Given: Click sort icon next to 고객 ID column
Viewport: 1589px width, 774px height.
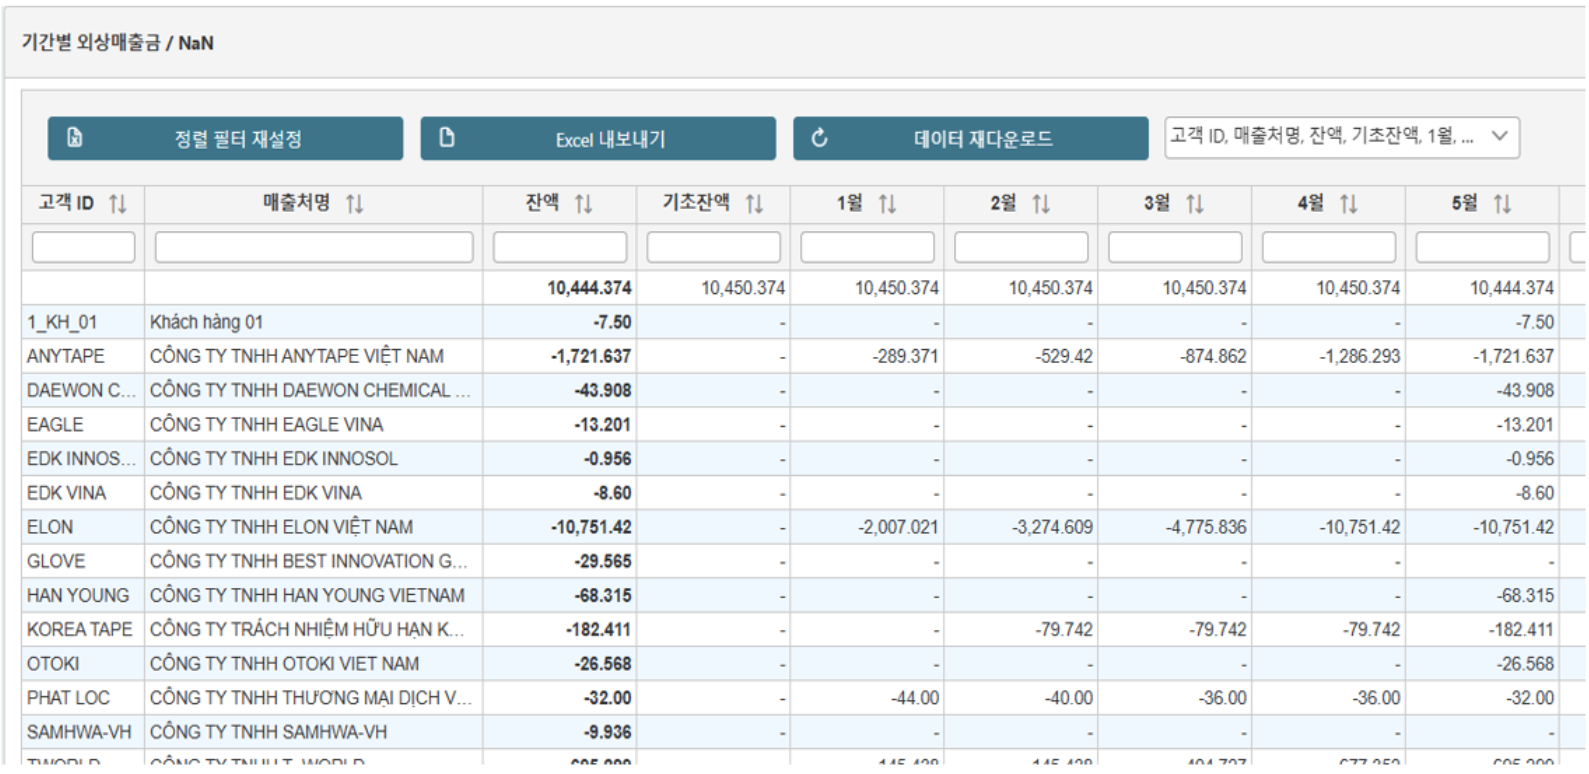Looking at the screenshot, I should click(118, 204).
